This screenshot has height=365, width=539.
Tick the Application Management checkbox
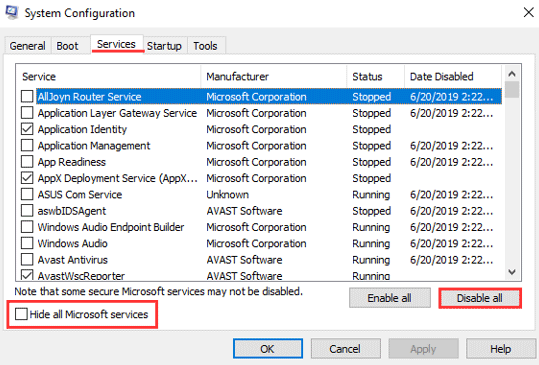click(x=27, y=145)
